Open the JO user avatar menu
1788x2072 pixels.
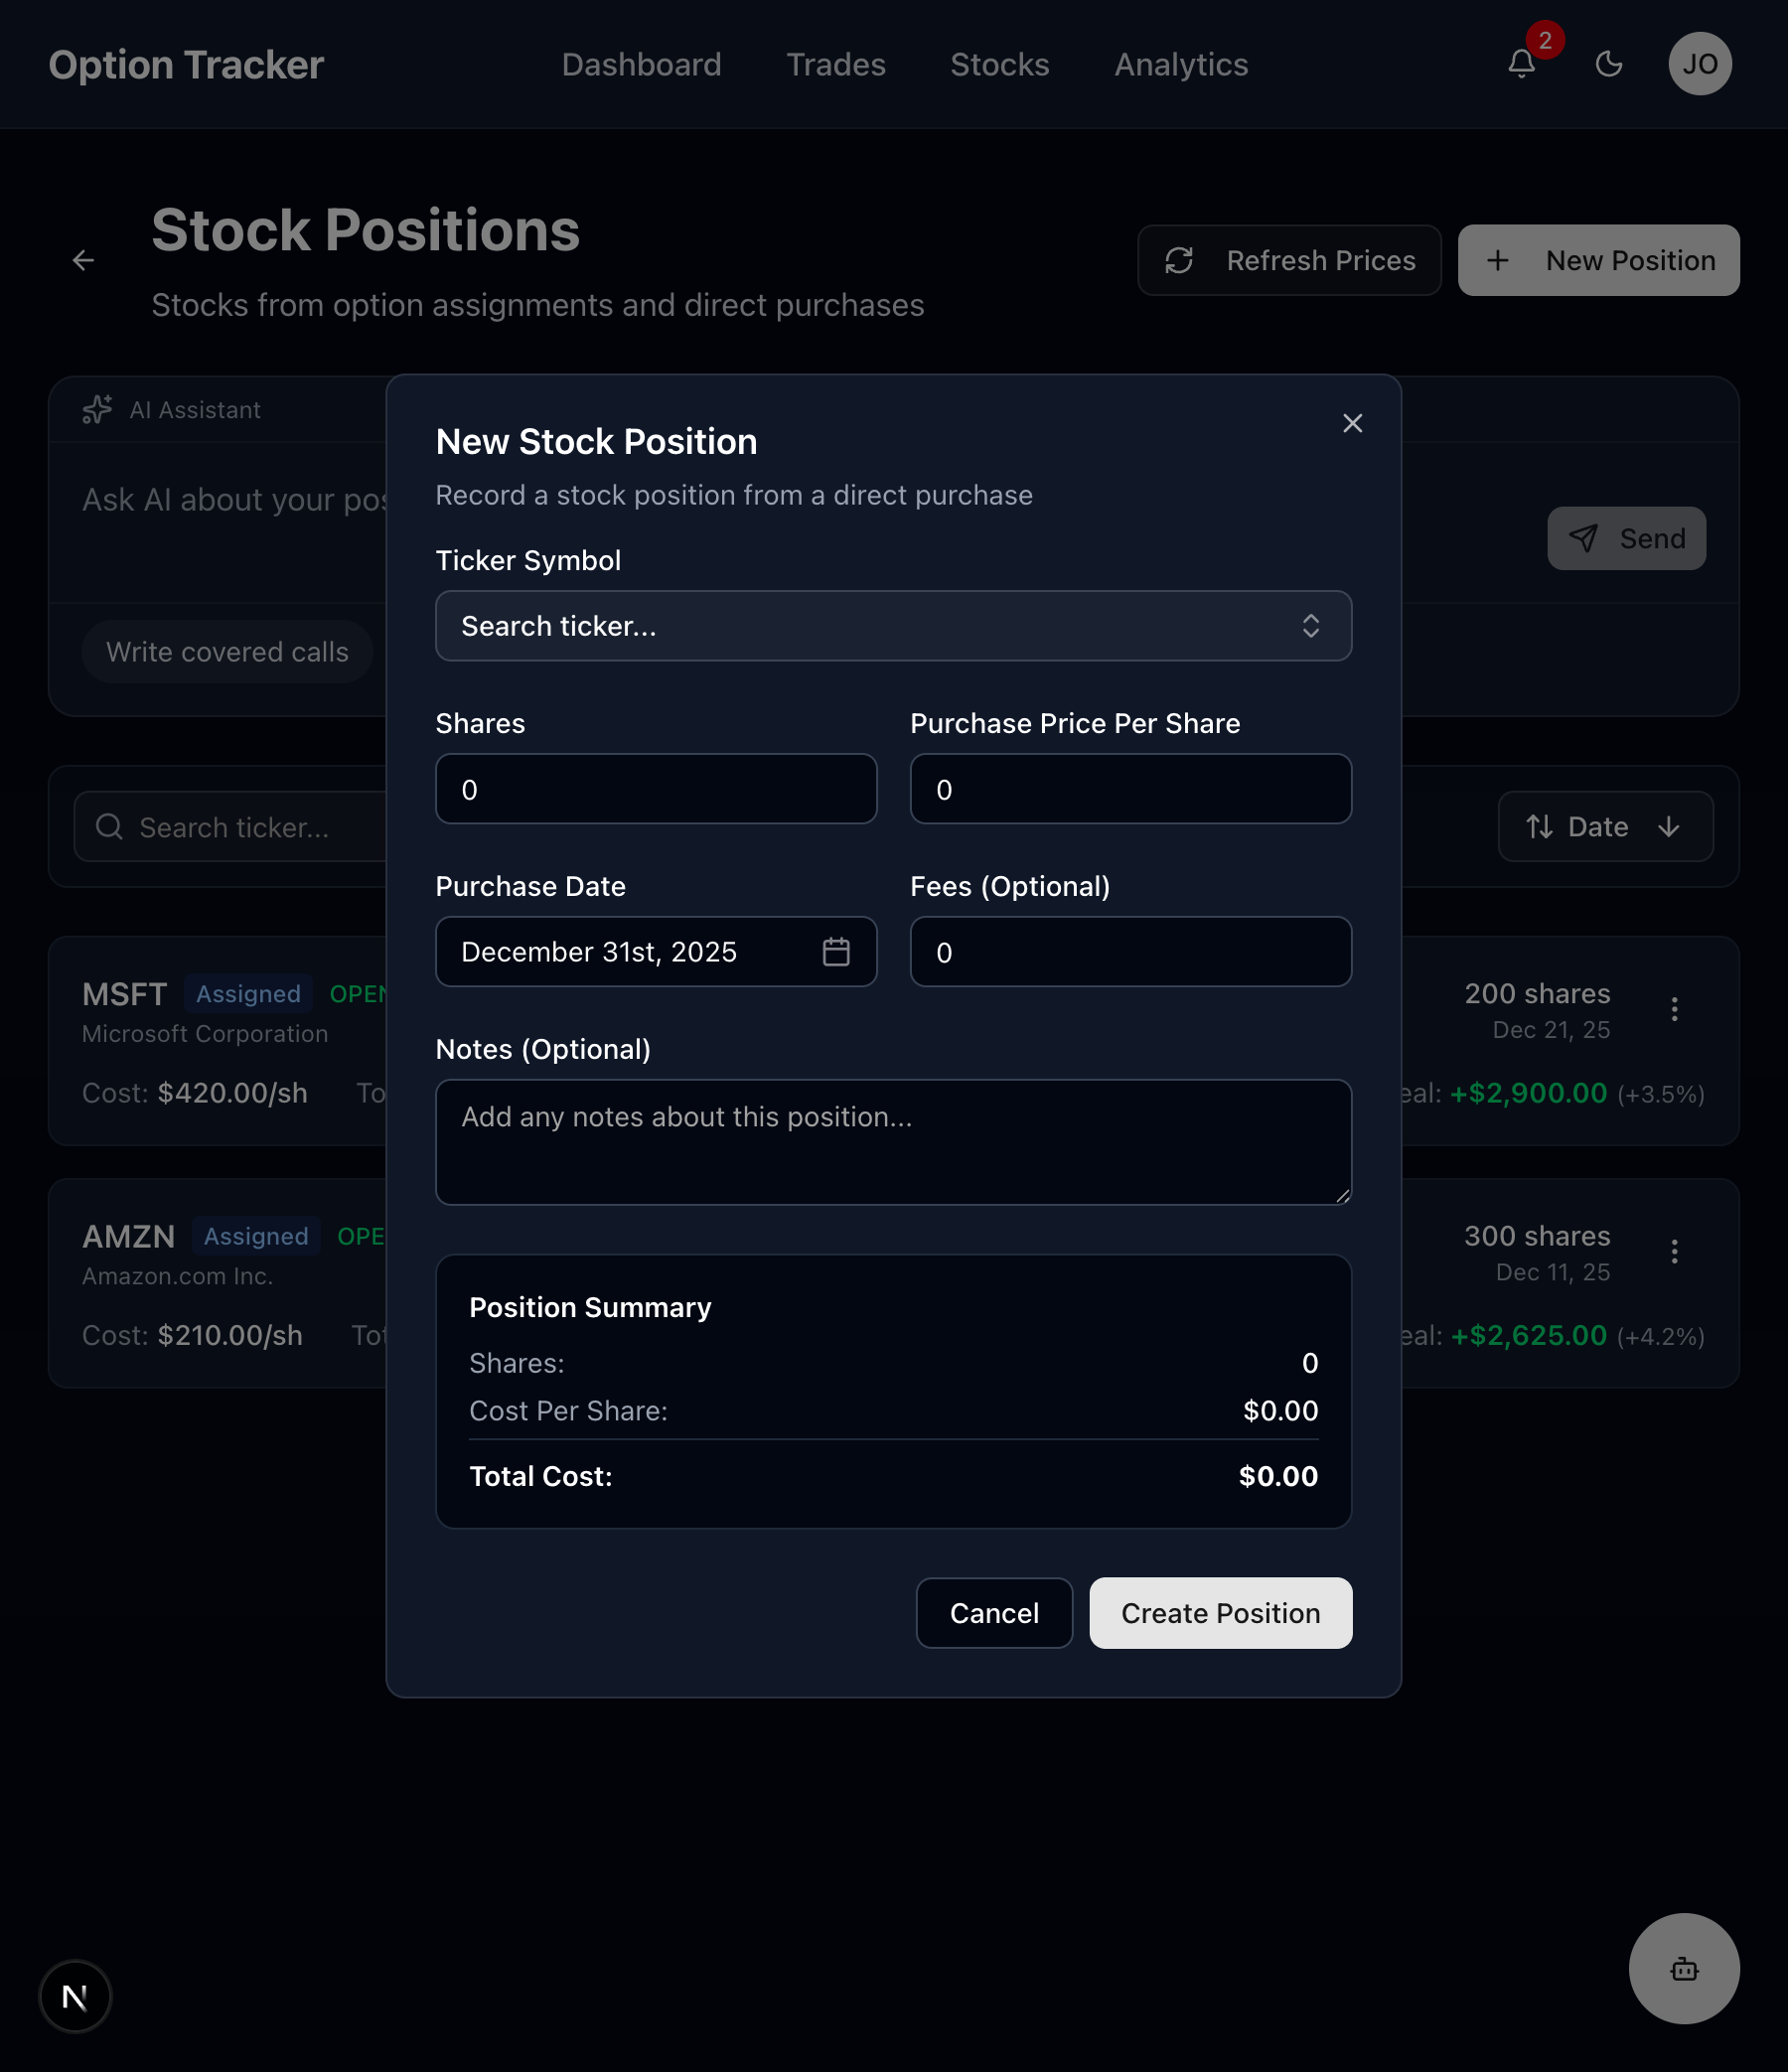point(1699,65)
